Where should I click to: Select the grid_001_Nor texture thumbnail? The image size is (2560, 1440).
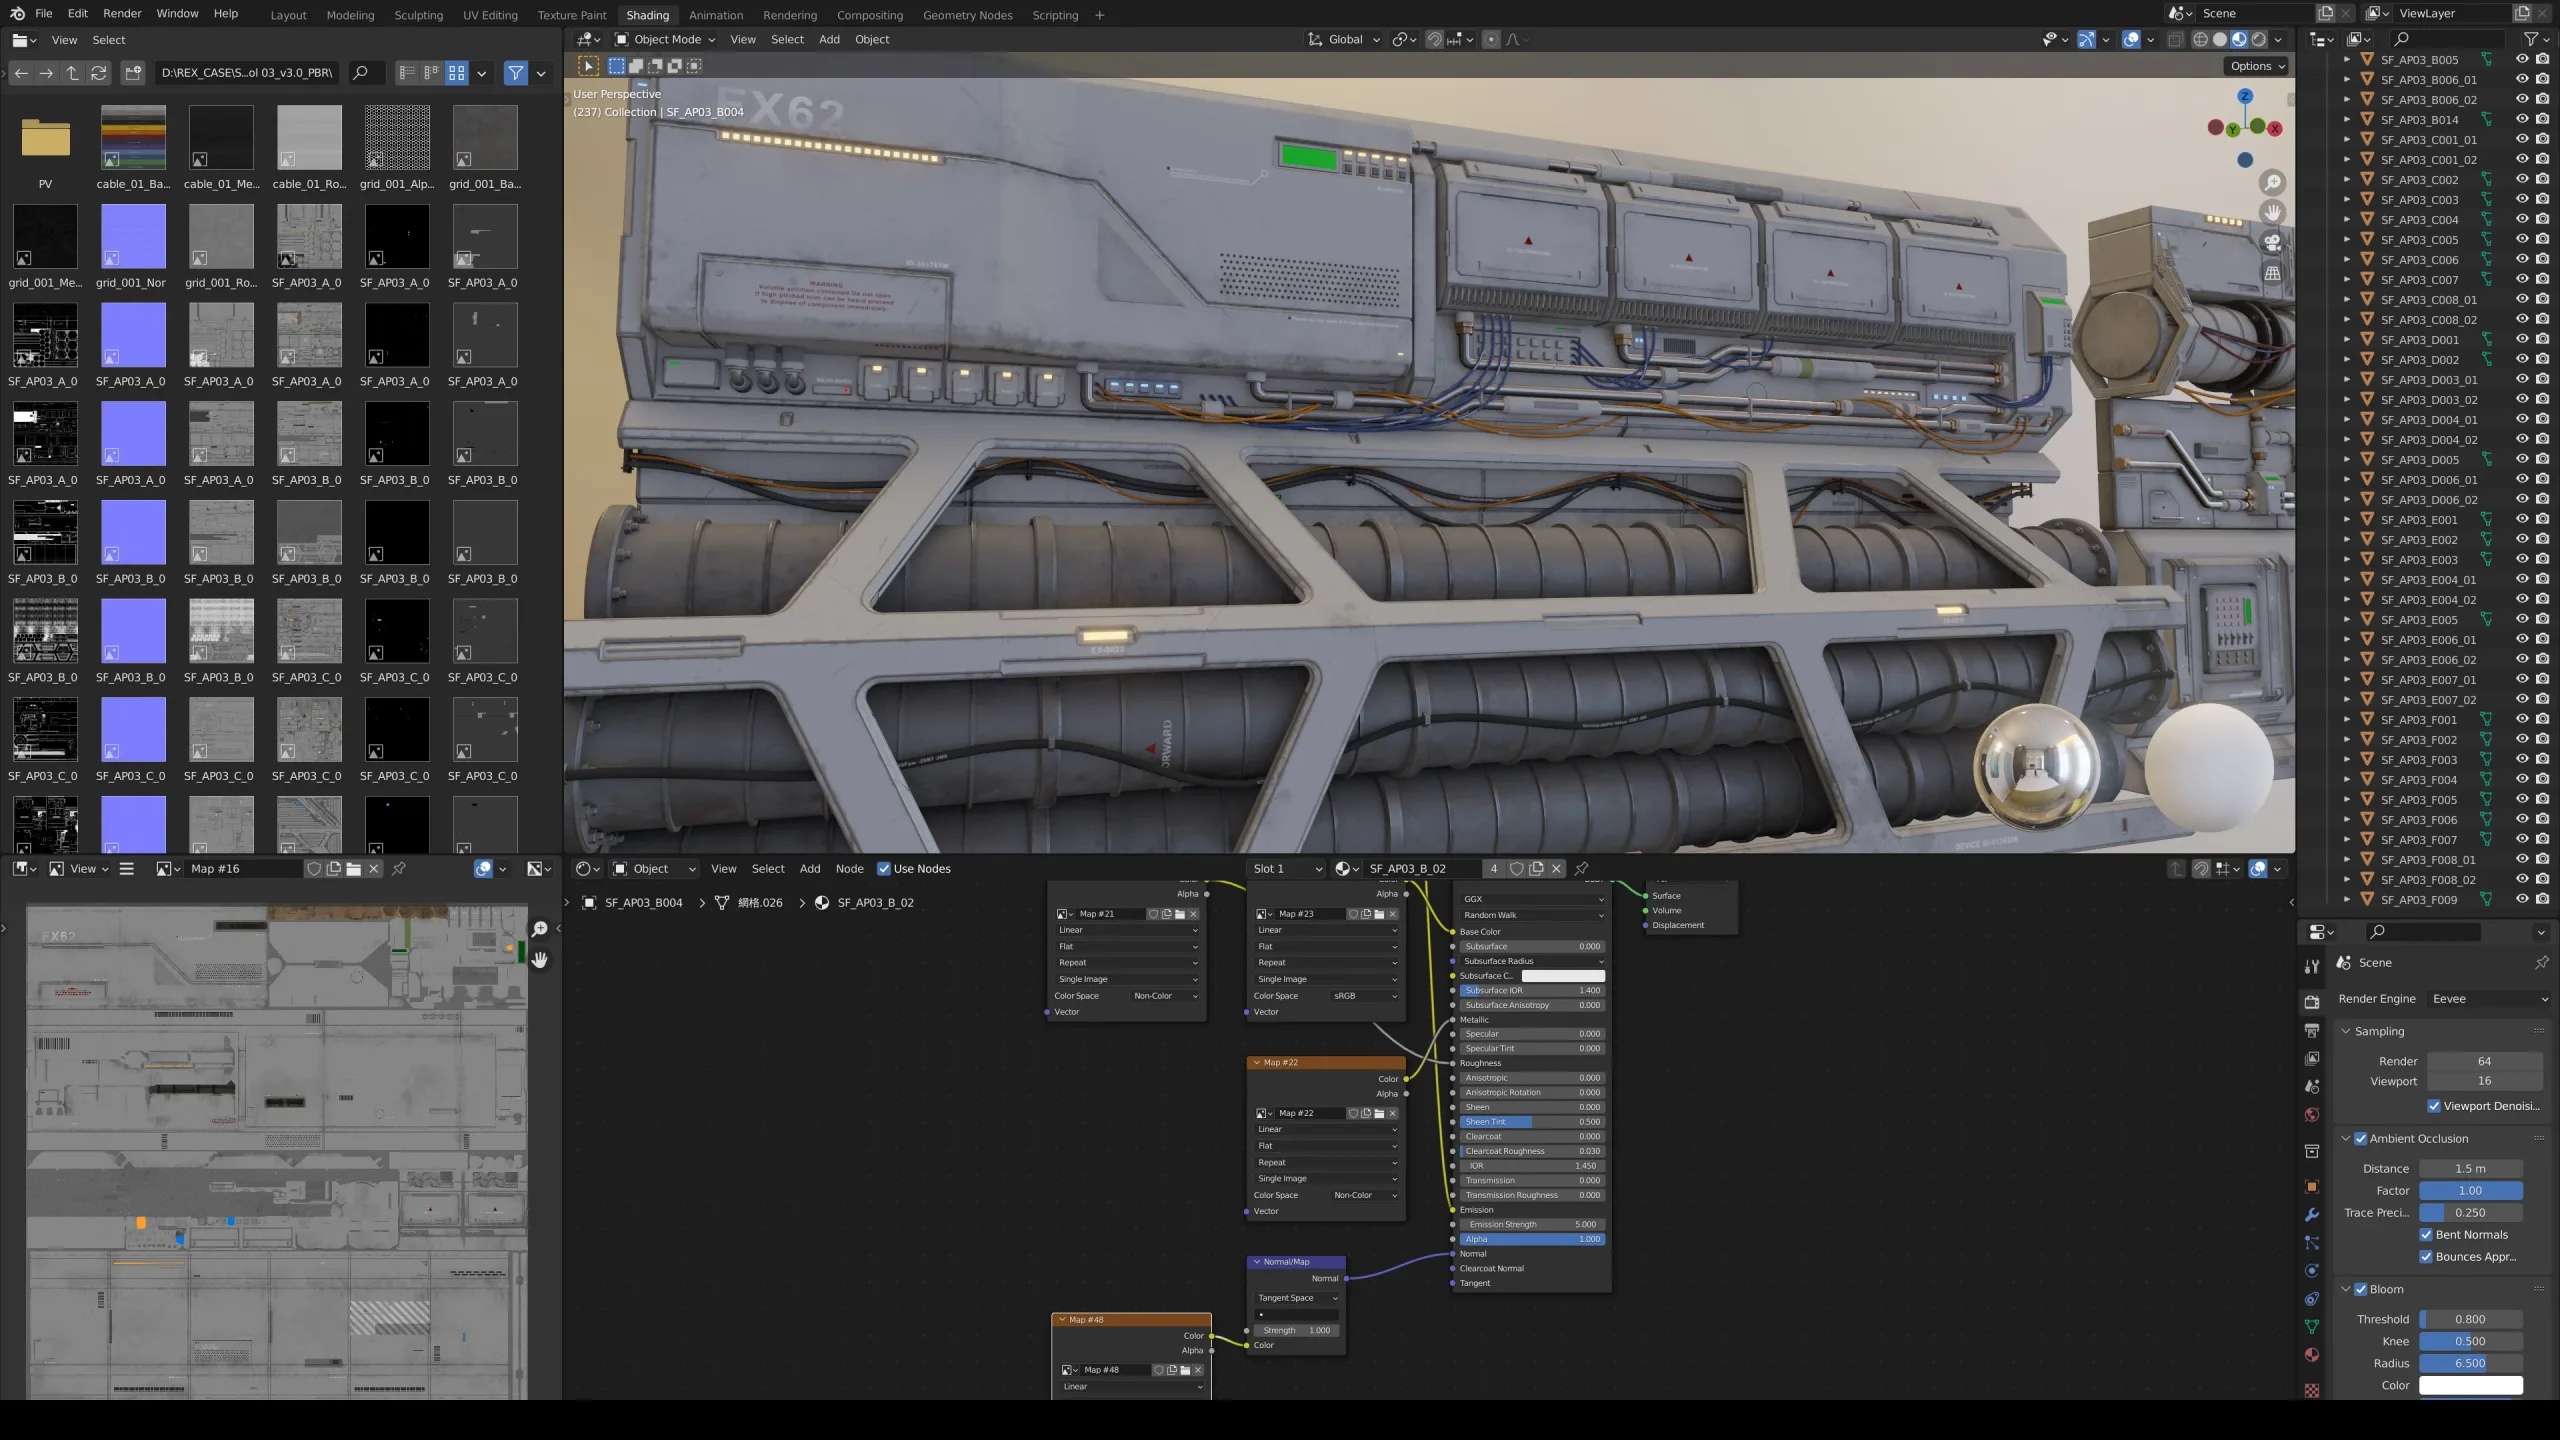pos(133,238)
